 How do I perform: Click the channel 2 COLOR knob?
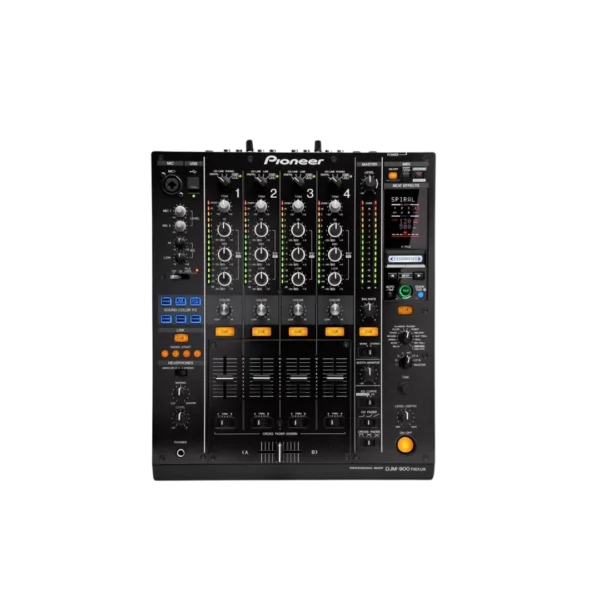click(x=261, y=310)
